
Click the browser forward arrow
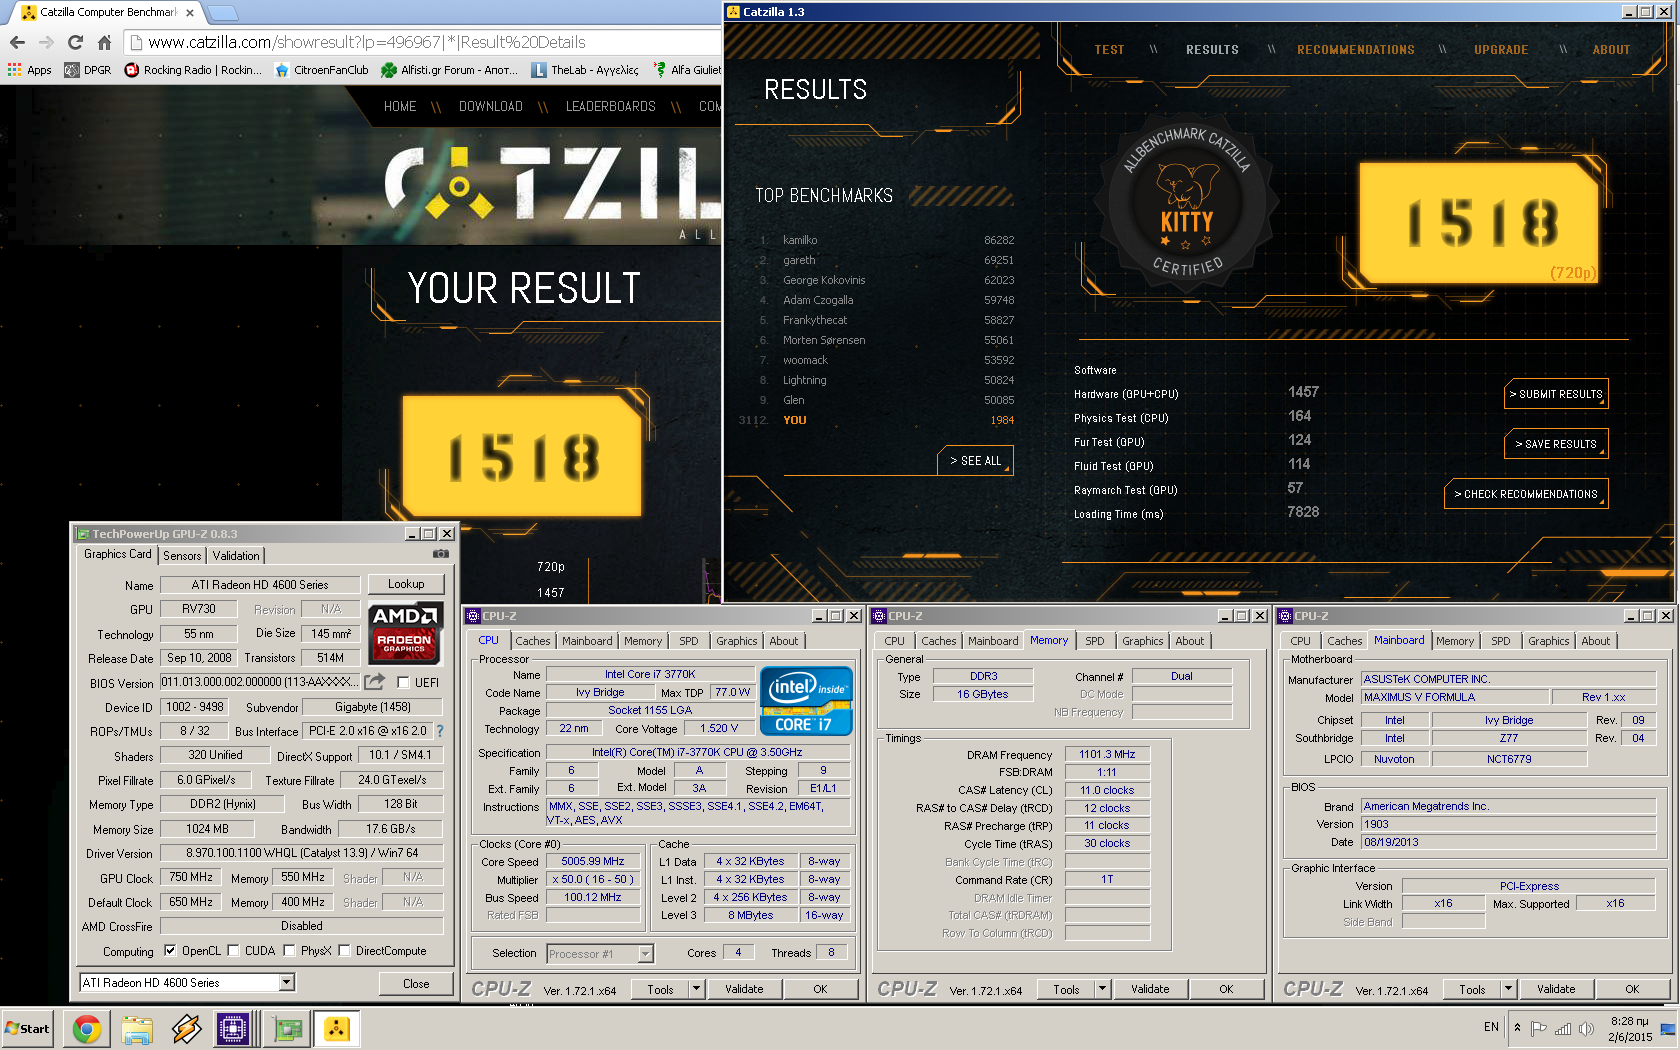pos(46,42)
